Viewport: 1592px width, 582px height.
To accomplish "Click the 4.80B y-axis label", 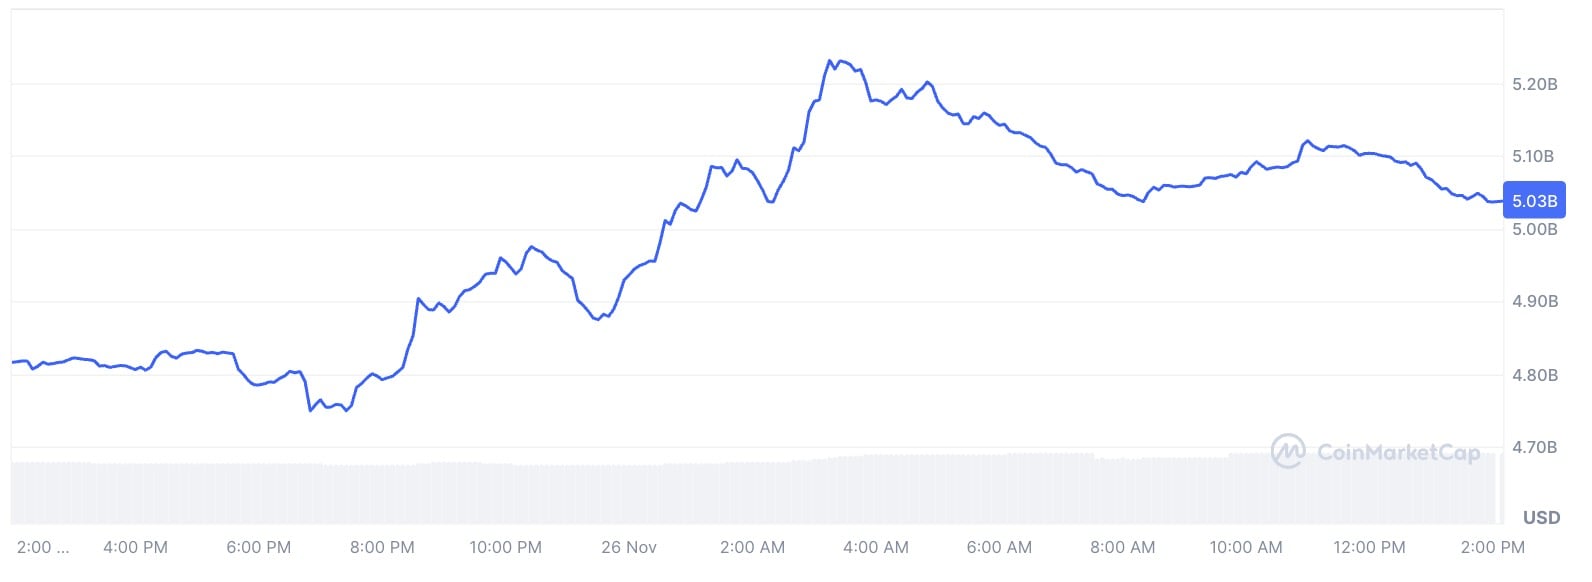I will 1534,375.
